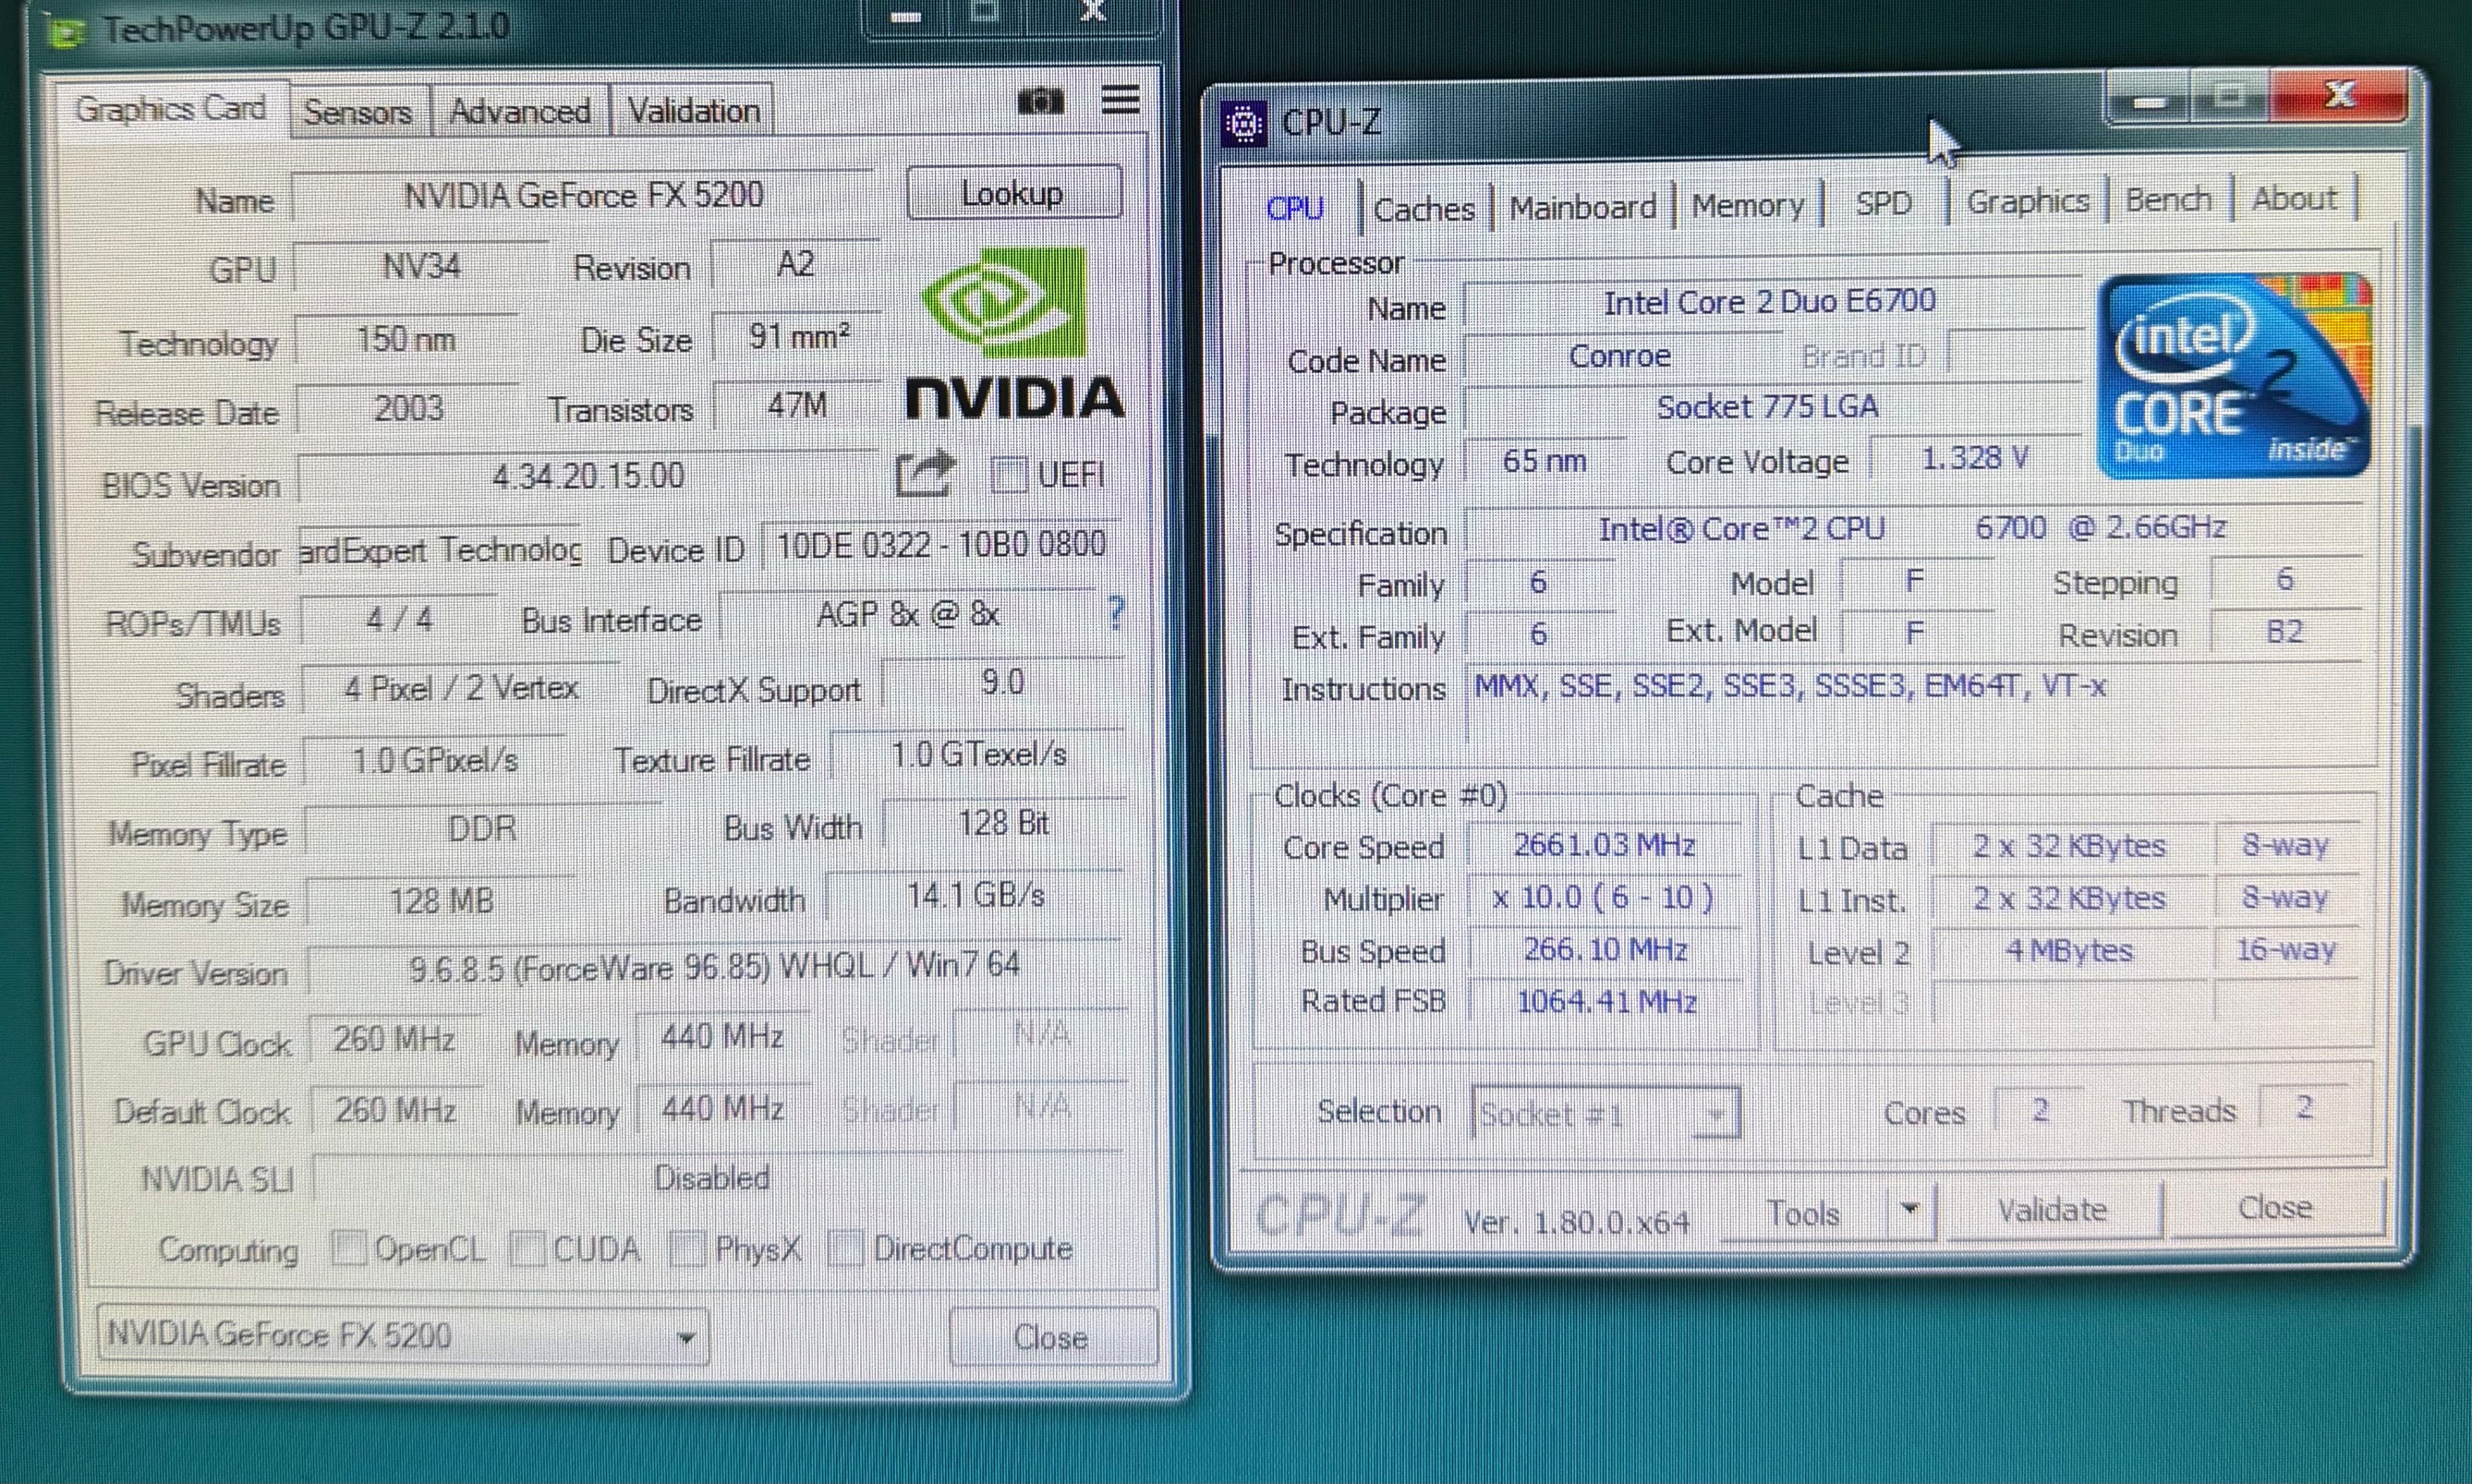Screen dimensions: 2472x1484
Task: Click the Rated FSB value 1064.41 MHz
Action: click(1606, 1001)
